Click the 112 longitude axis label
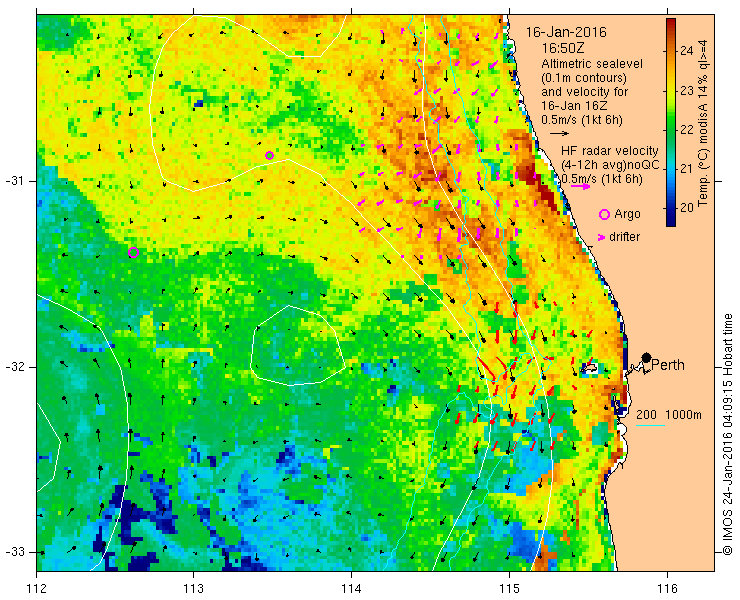This screenshot has height=600, width=740. (36, 589)
